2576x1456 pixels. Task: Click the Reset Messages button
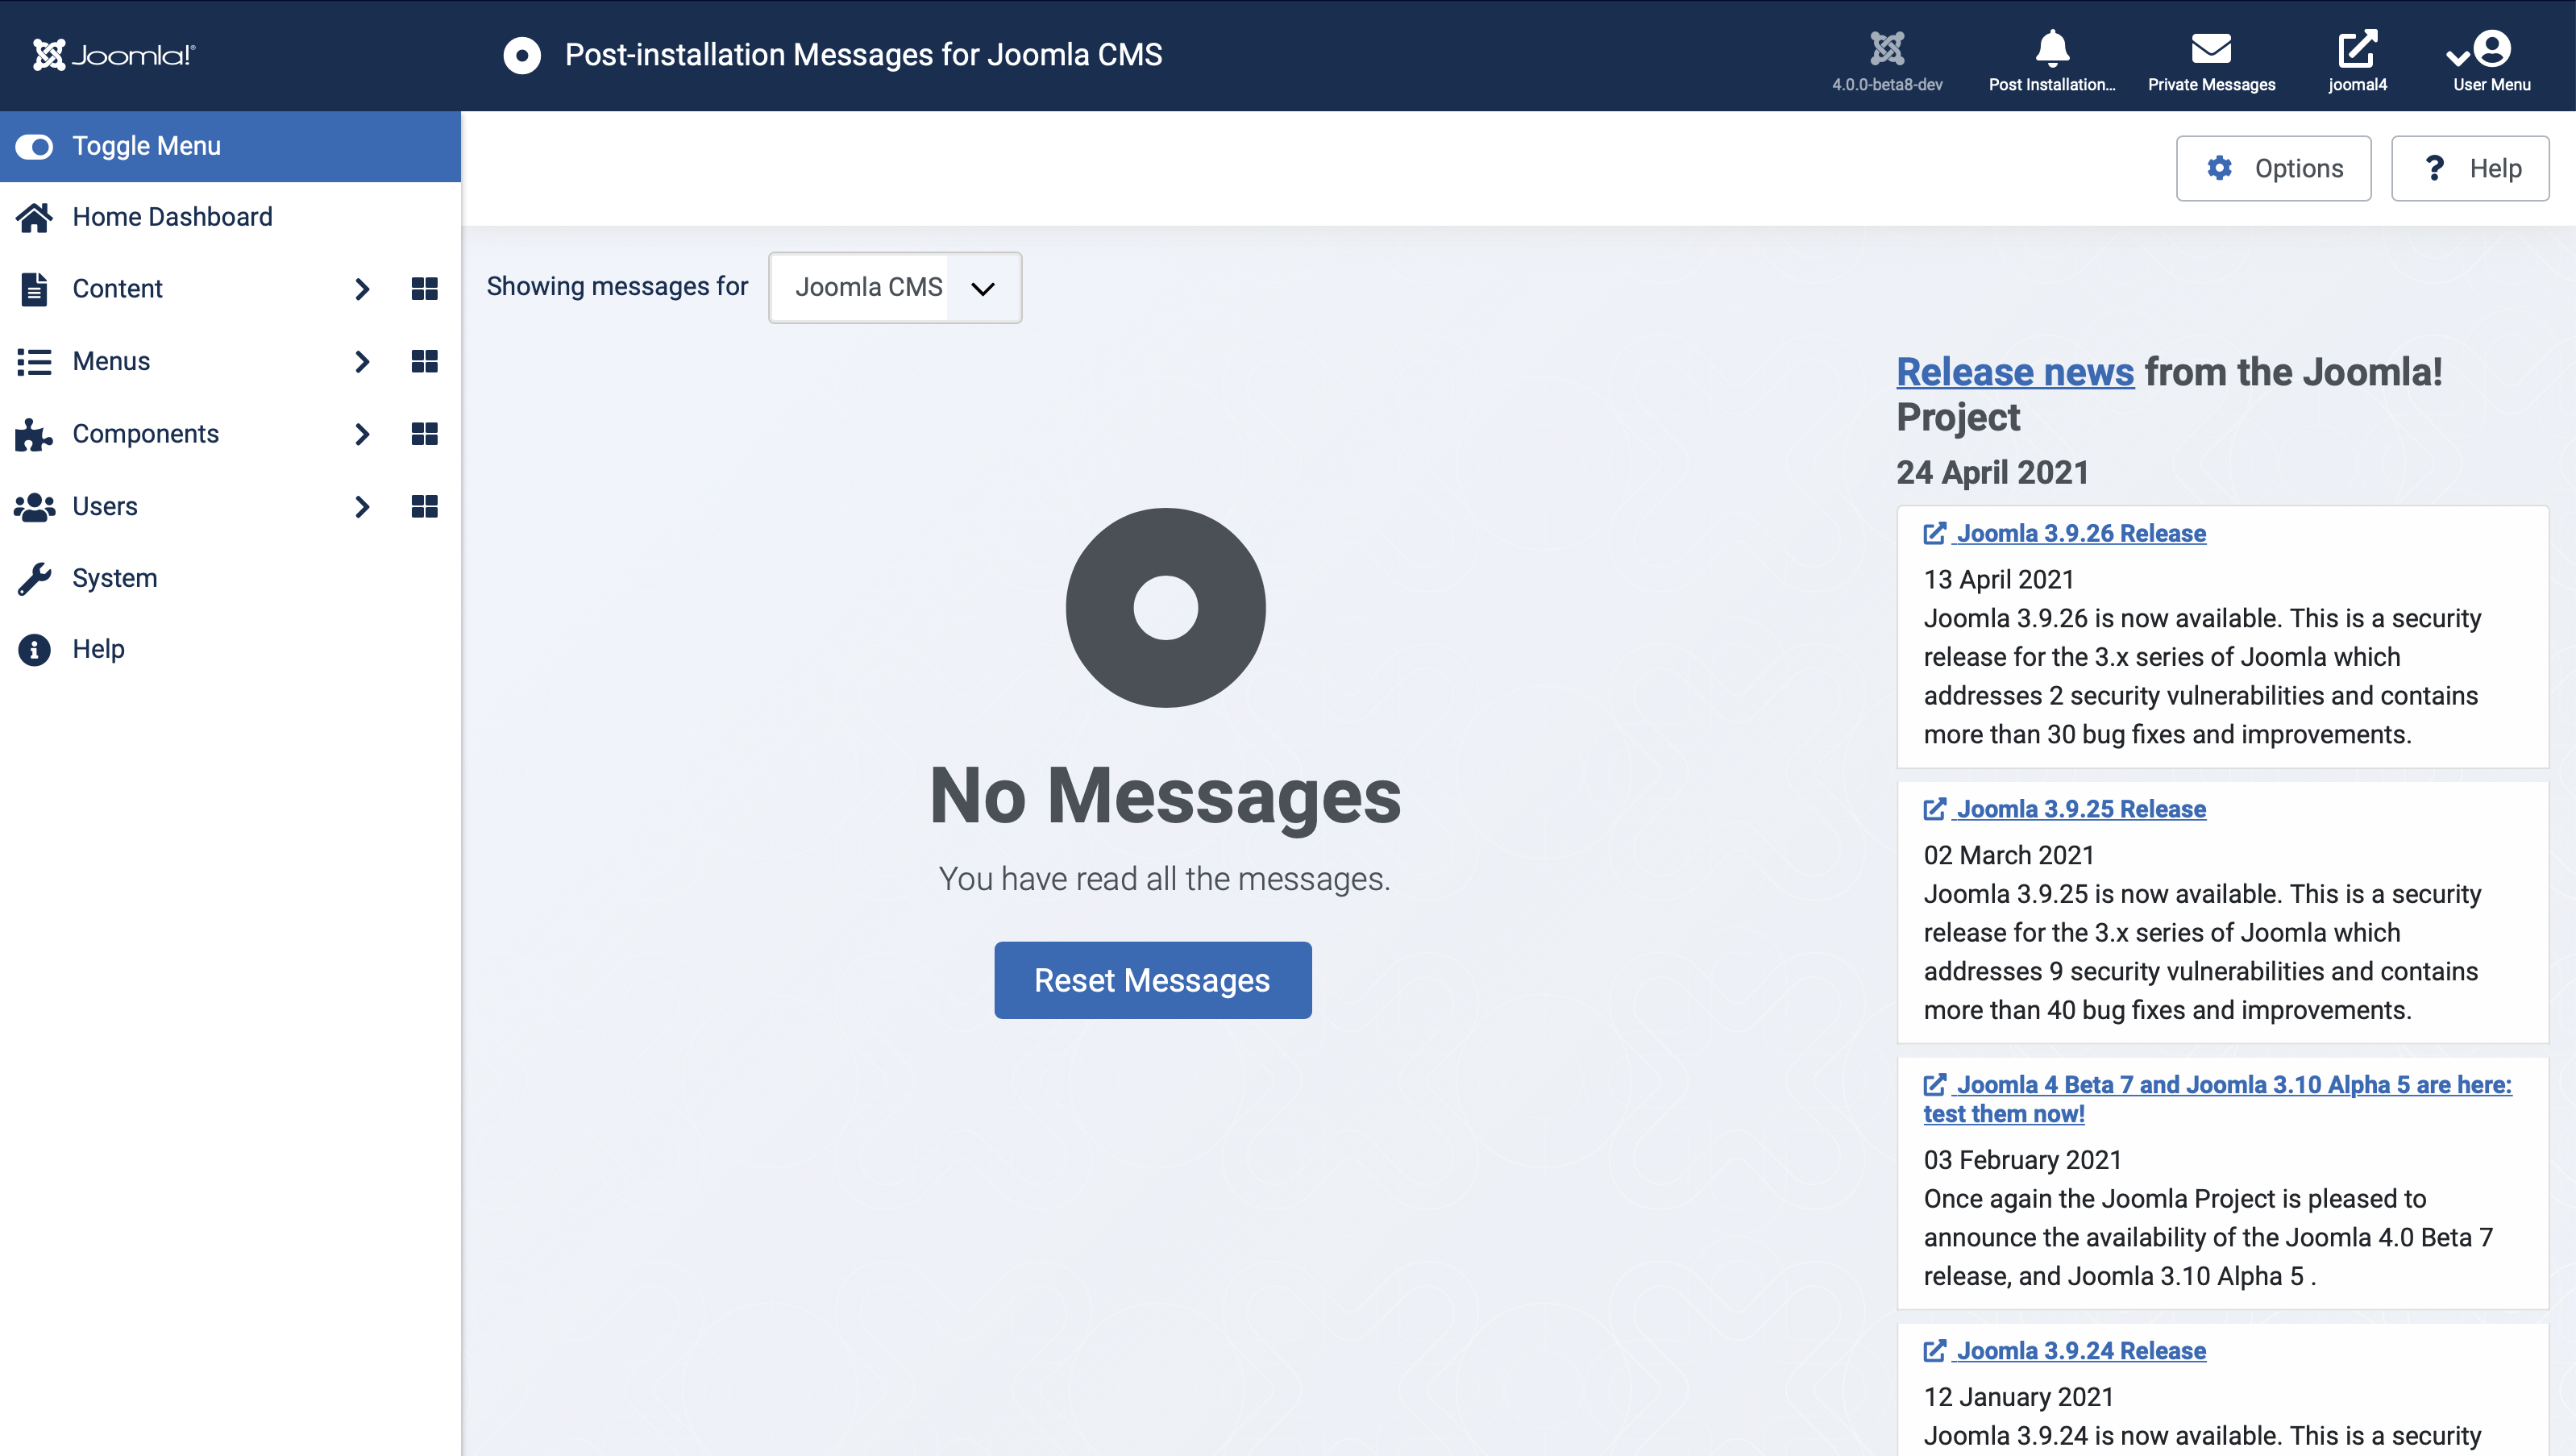coord(1152,980)
